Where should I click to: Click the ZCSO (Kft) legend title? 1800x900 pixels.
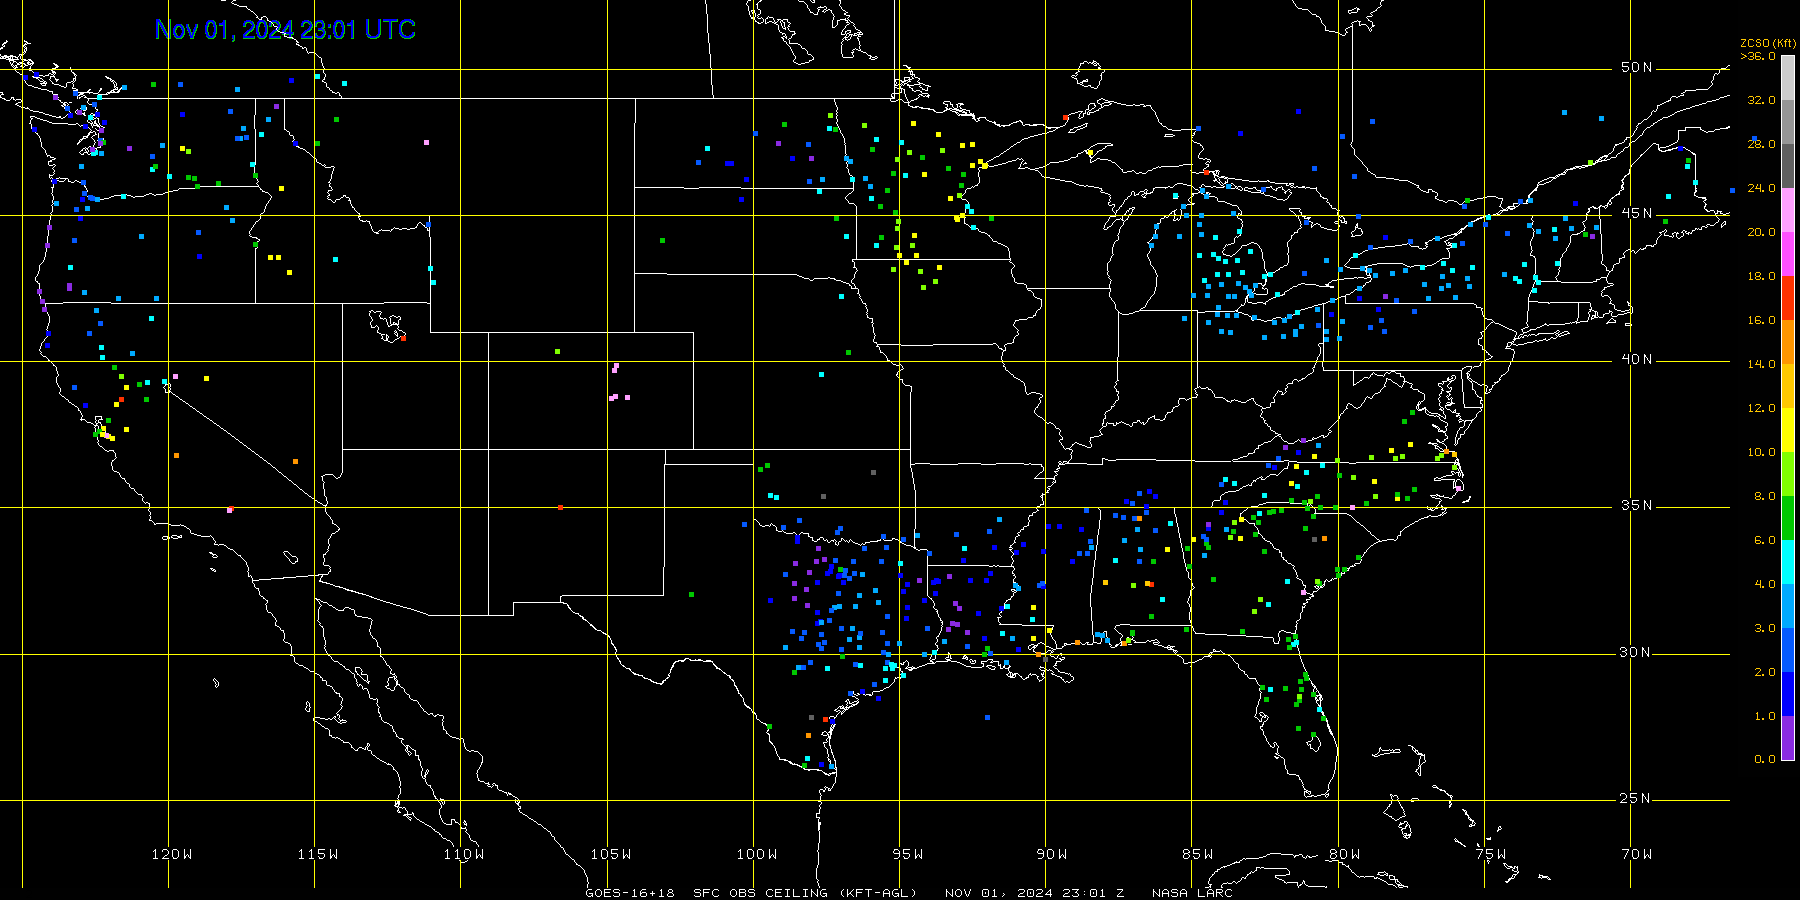click(x=1768, y=43)
